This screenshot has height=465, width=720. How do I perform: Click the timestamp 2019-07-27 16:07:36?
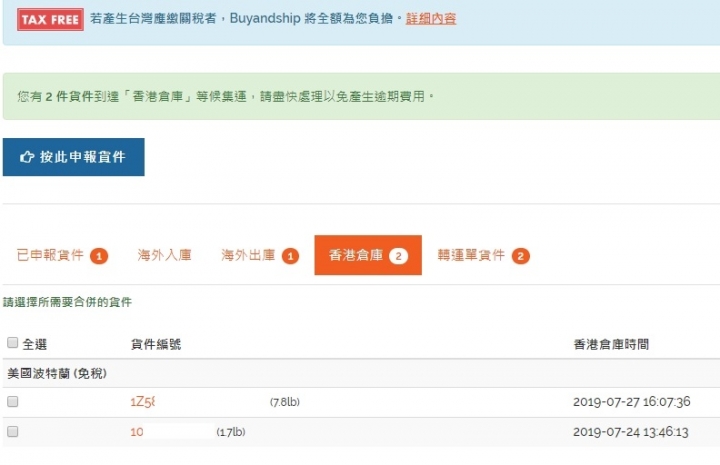click(631, 402)
